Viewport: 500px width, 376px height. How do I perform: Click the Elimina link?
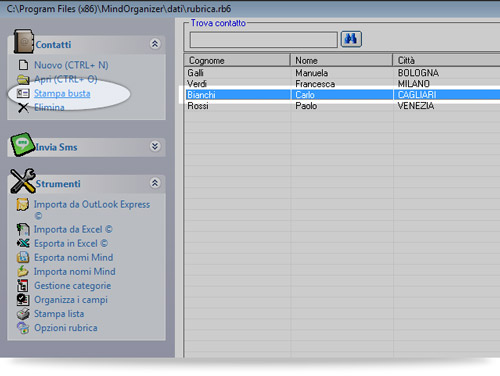[49, 107]
